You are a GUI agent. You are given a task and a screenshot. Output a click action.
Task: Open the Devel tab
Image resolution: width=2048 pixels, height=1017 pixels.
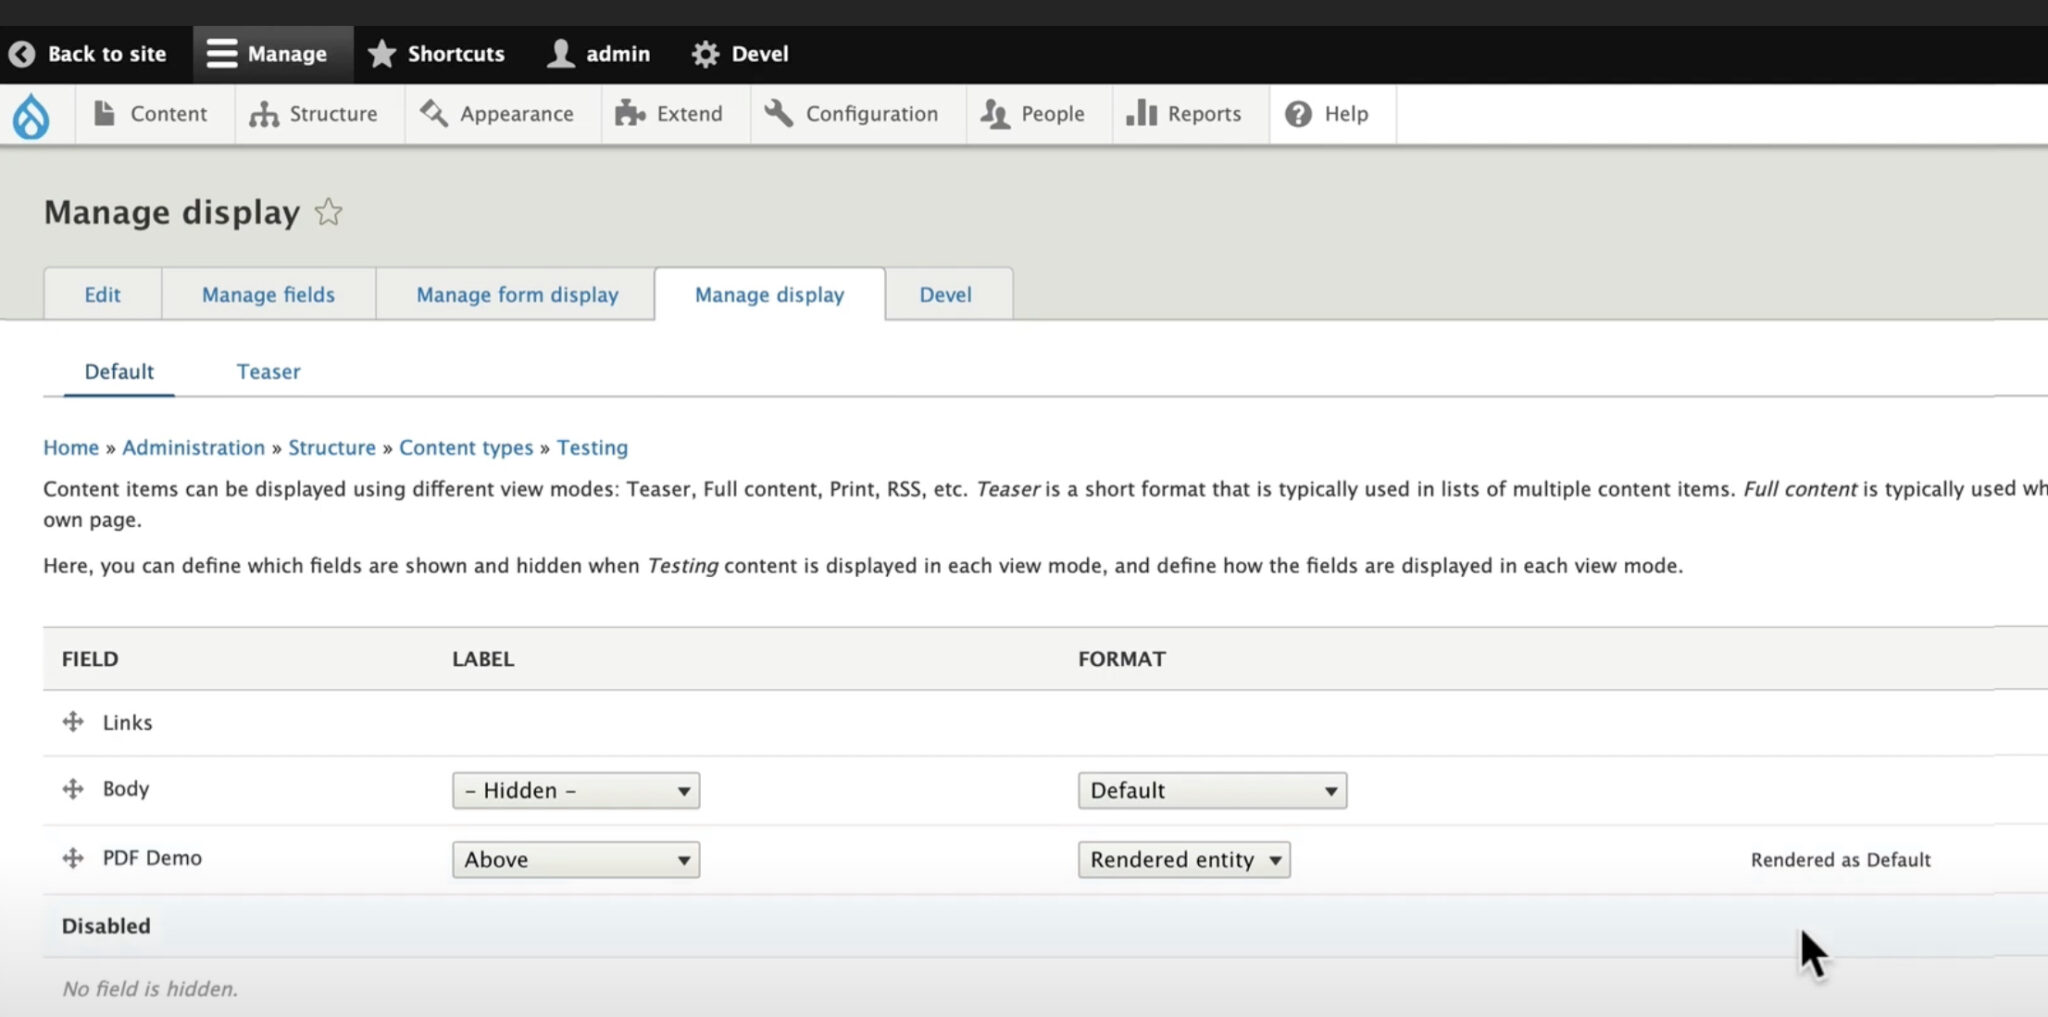946,294
